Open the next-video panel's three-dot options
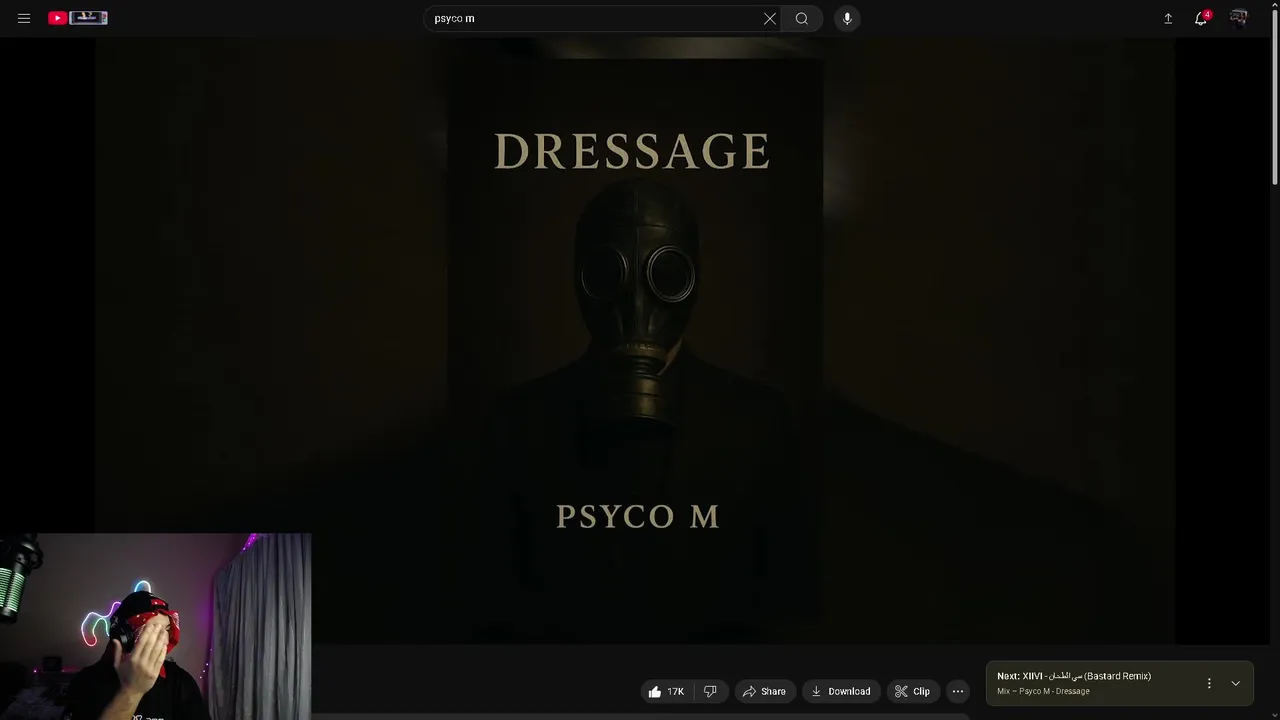 [x=1209, y=683]
